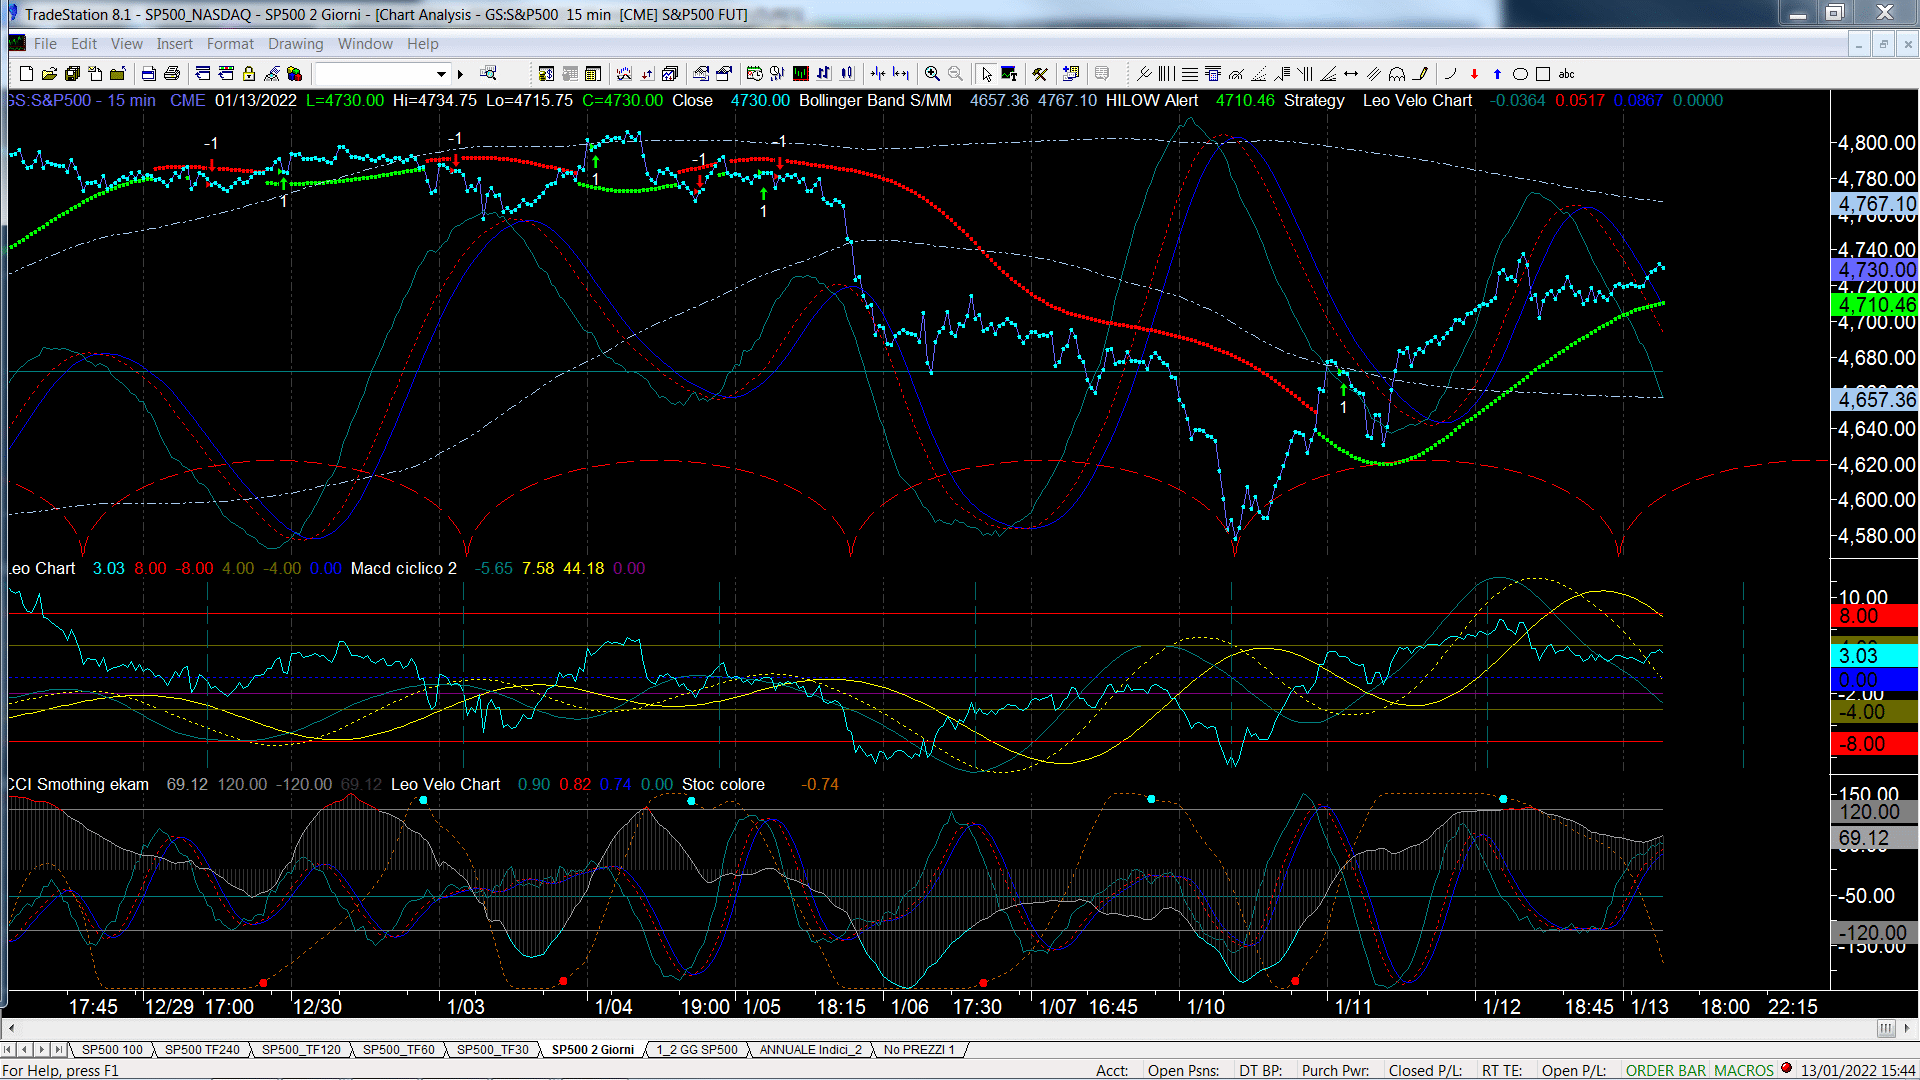Select the double-headed horizontal arrow tool
This screenshot has height=1080, width=1920.
coord(1351,74)
